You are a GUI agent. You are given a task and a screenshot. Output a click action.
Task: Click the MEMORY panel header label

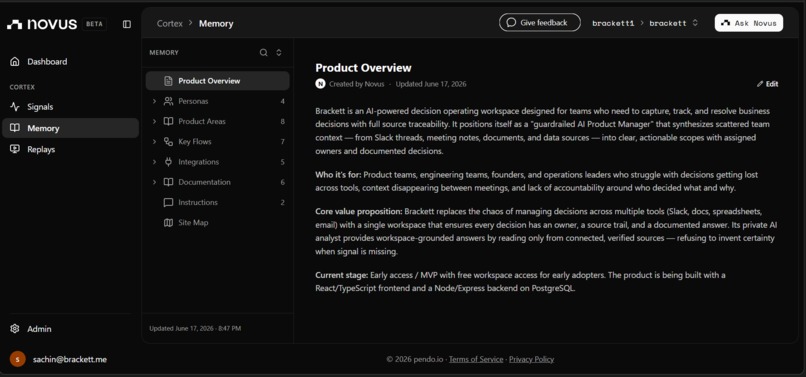point(164,52)
